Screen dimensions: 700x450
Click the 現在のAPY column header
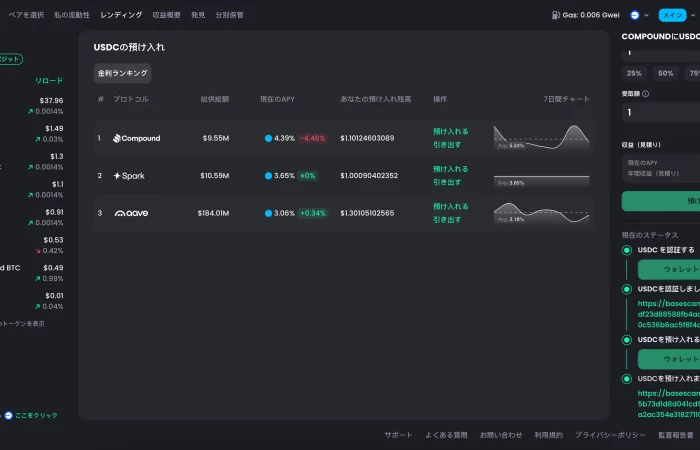click(x=277, y=99)
